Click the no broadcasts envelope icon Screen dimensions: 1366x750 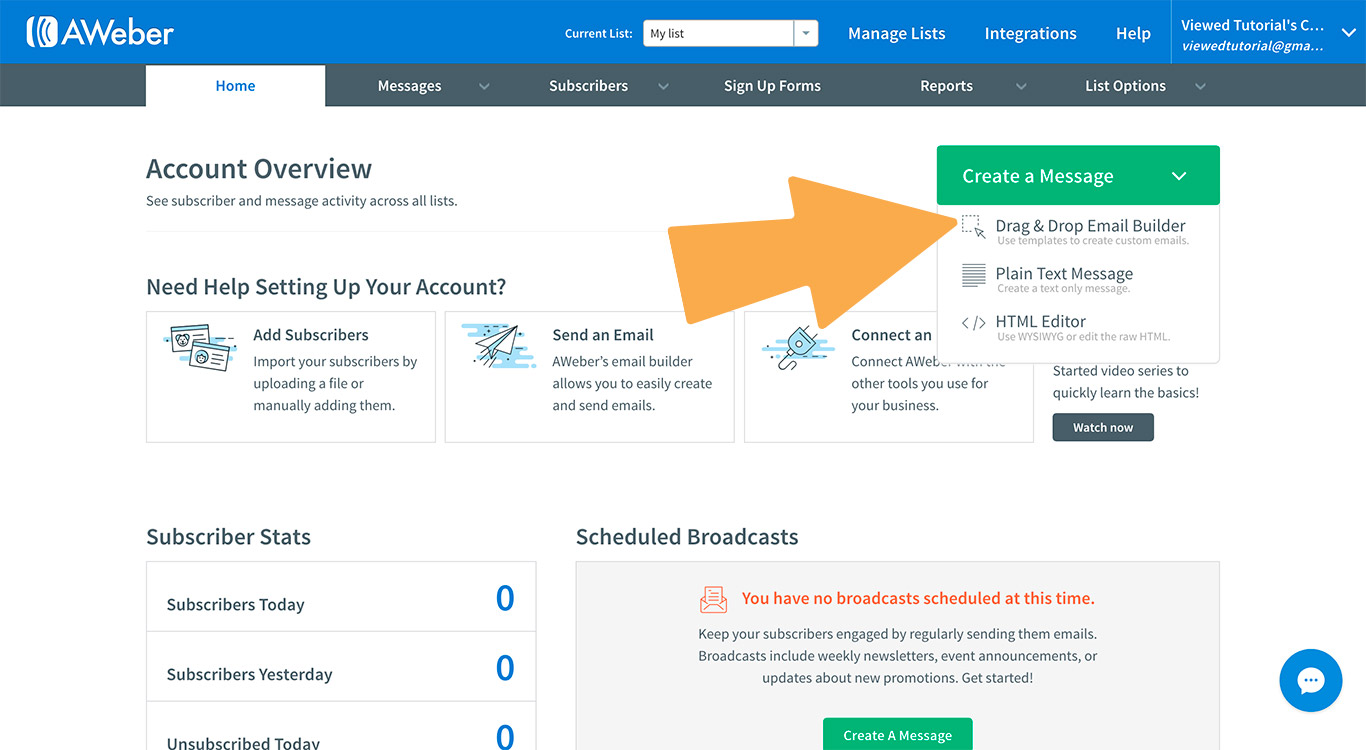pos(714,599)
